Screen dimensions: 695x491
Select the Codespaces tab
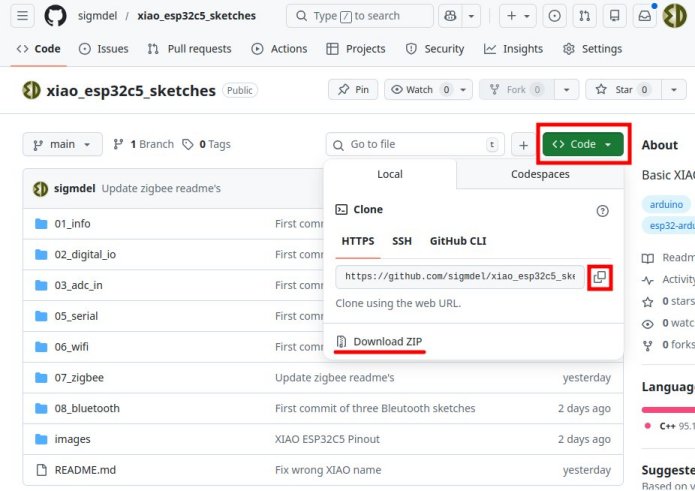click(540, 174)
